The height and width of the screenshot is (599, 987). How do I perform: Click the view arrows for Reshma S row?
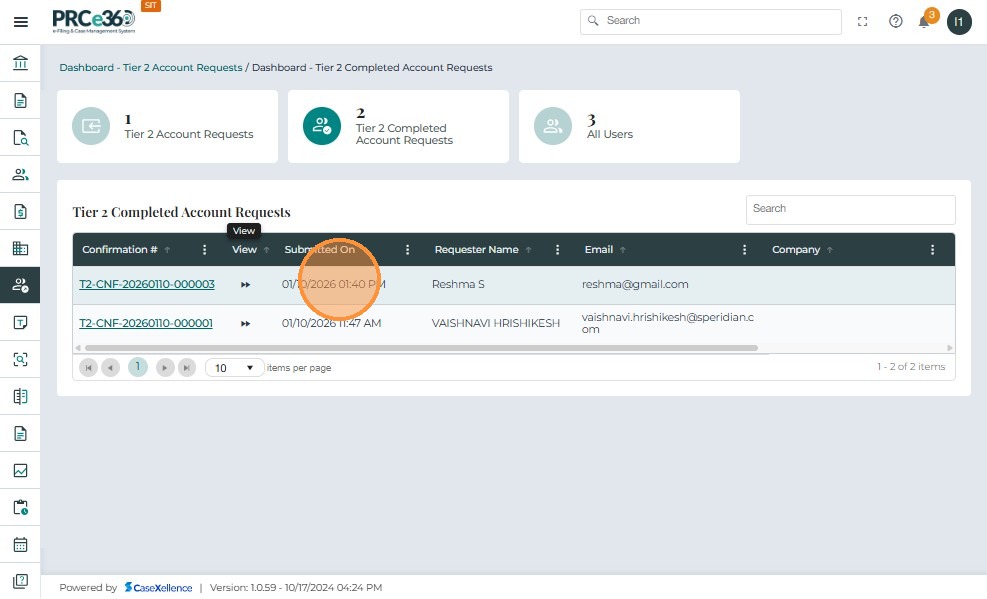click(x=246, y=285)
